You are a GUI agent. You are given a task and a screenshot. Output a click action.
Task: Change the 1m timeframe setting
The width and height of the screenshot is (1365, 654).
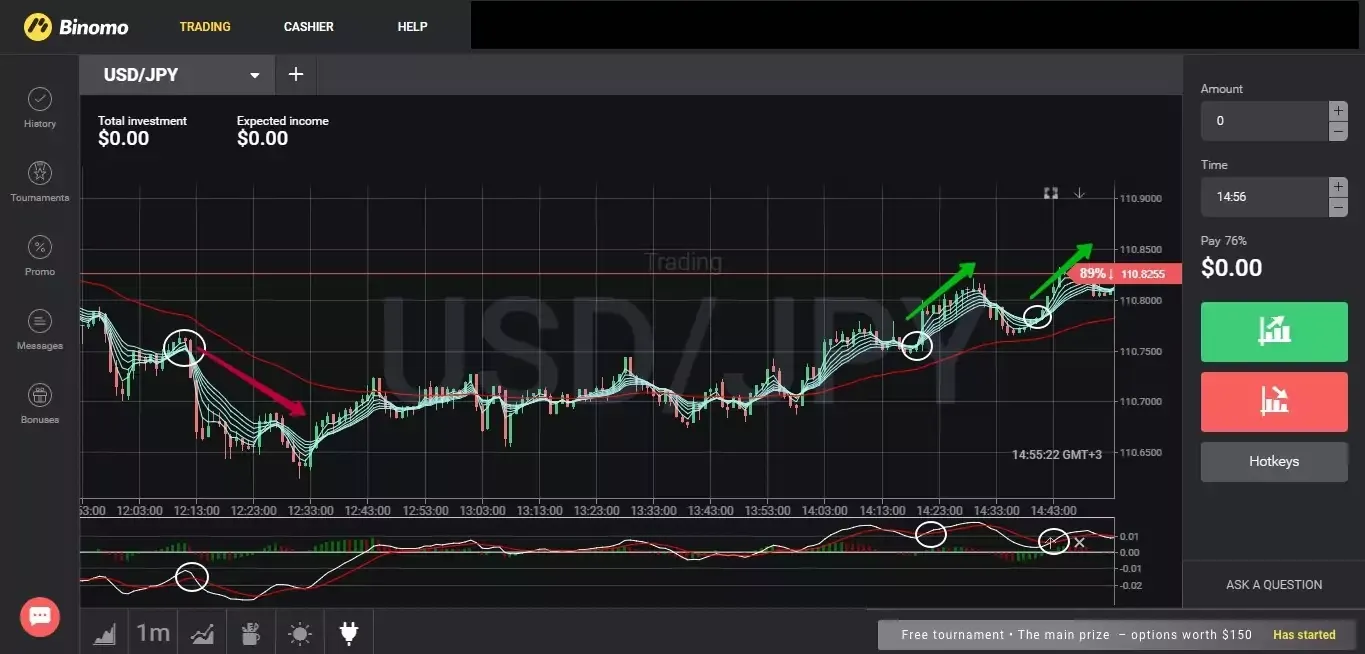(153, 632)
